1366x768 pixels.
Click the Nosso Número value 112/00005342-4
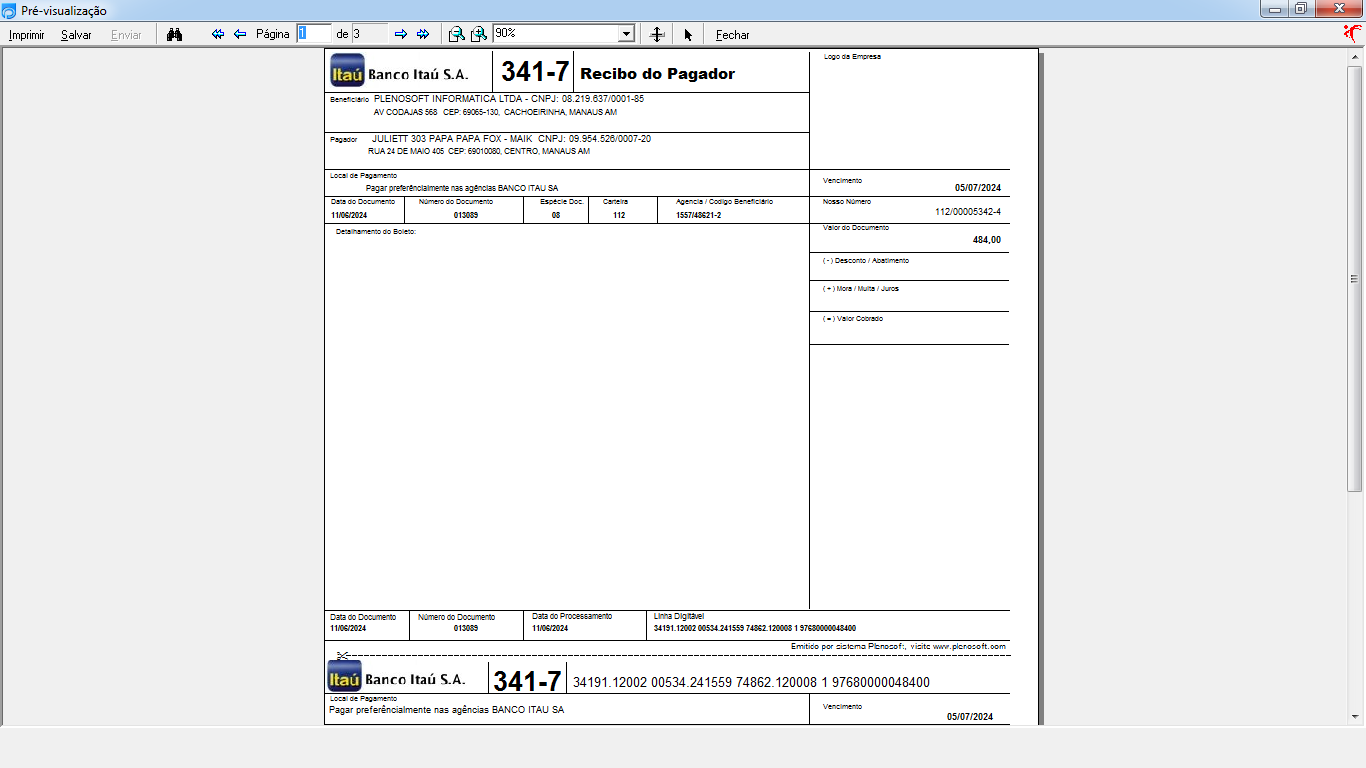(968, 212)
